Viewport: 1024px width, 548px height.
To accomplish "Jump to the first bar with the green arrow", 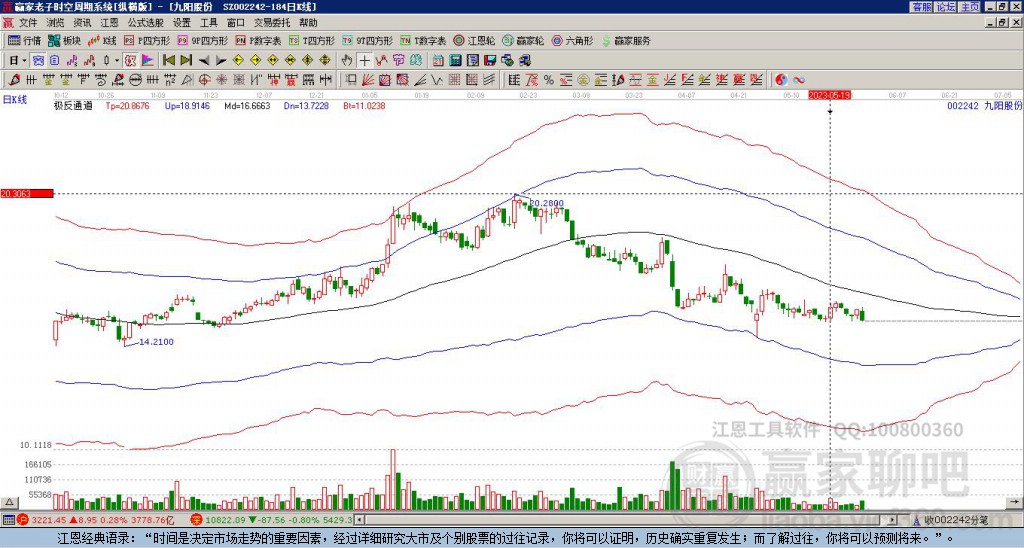I will pyautogui.click(x=168, y=61).
